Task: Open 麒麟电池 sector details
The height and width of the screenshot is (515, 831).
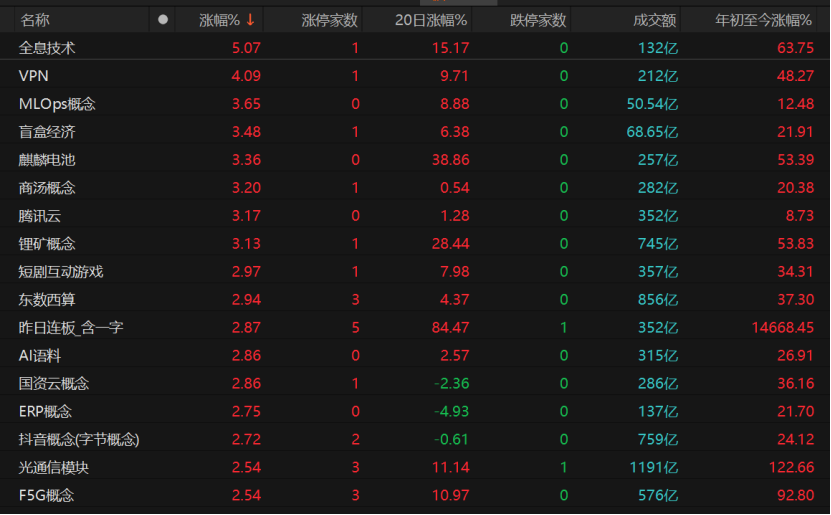Action: tap(416, 159)
